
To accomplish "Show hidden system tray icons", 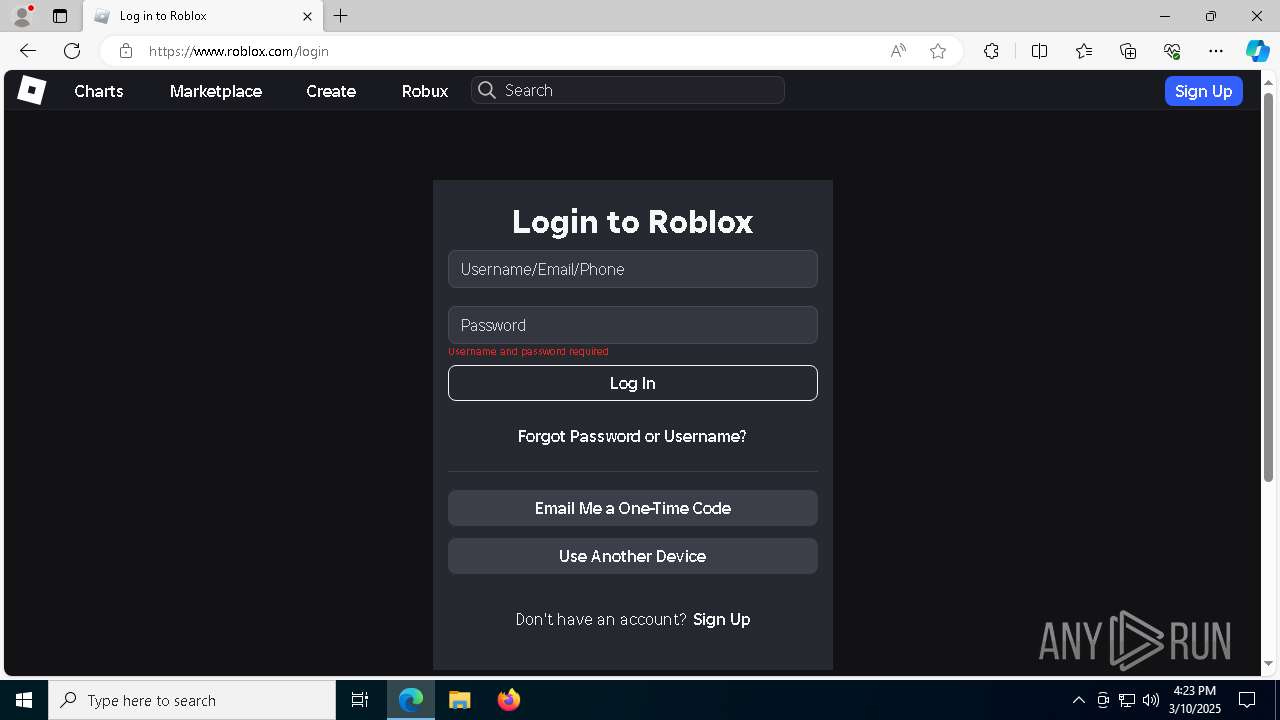I will point(1079,700).
